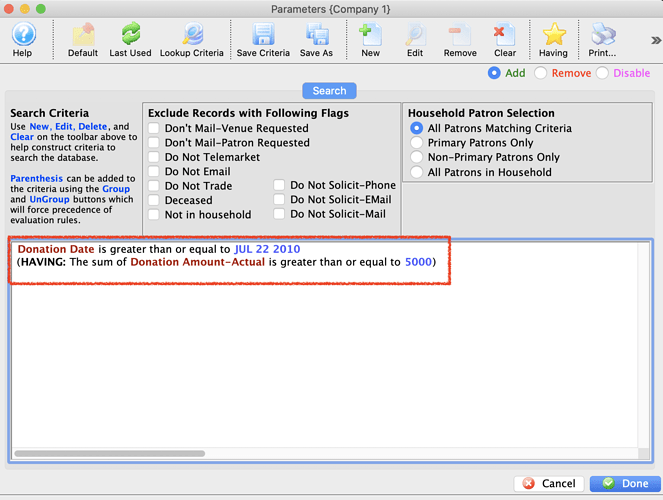Enable Do Not Solicit-EMail
The height and width of the screenshot is (500, 663).
click(x=279, y=199)
